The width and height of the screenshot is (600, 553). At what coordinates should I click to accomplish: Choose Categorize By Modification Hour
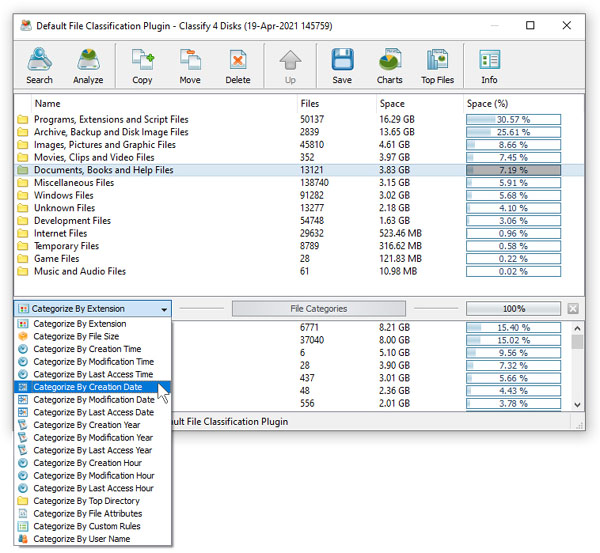pyautogui.click(x=93, y=475)
